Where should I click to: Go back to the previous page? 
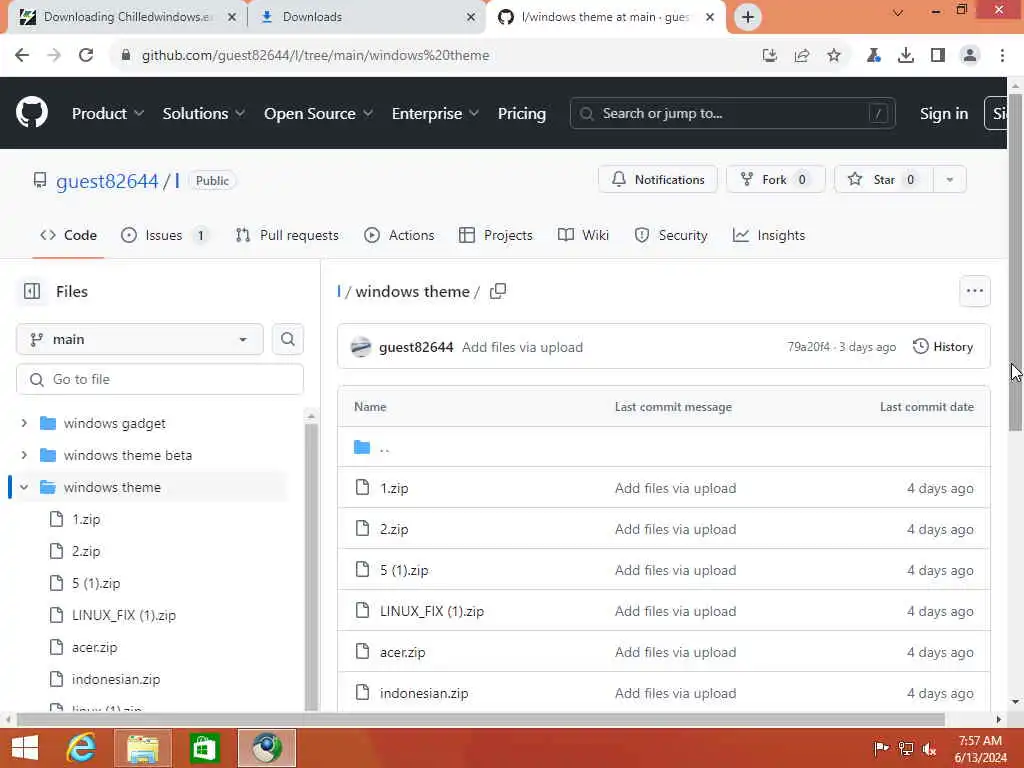[22, 56]
